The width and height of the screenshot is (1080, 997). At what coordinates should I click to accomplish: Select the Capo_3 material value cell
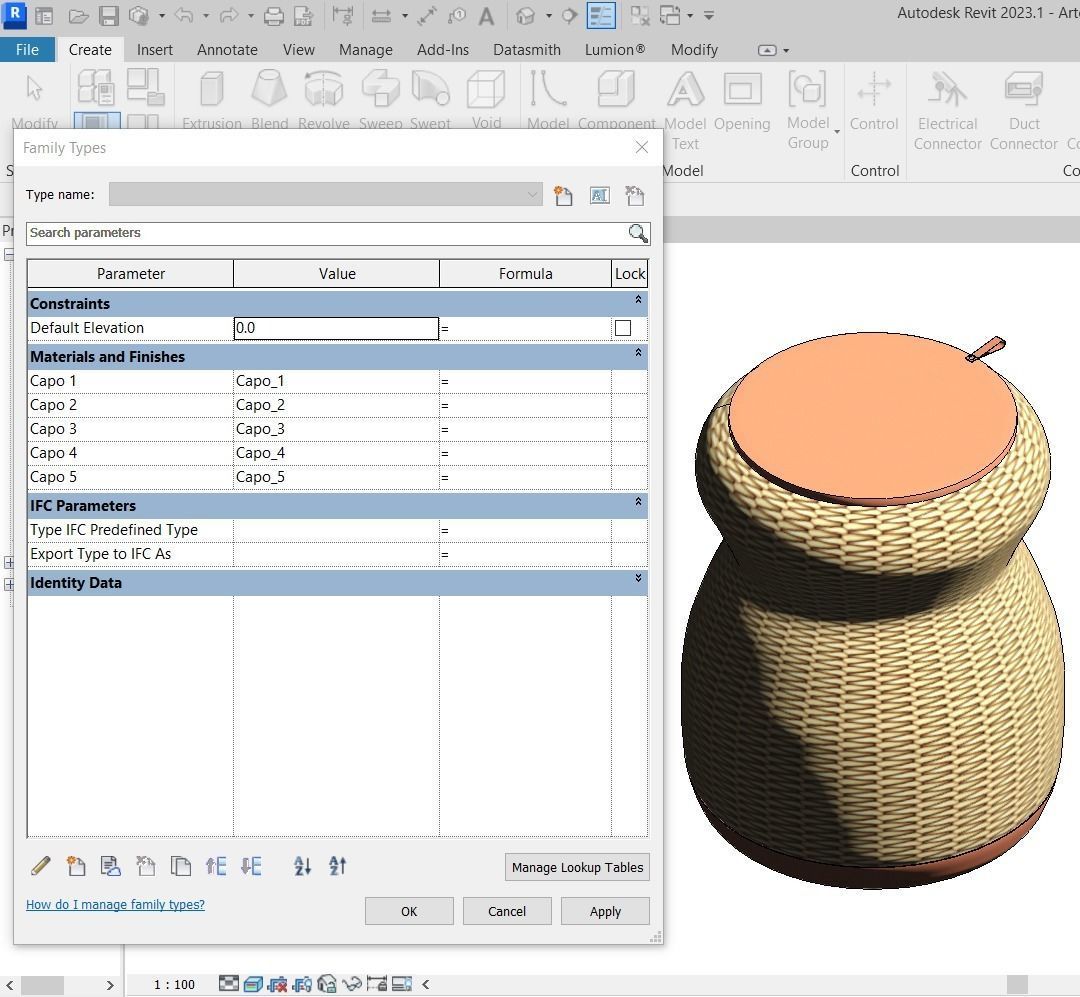[x=336, y=429]
